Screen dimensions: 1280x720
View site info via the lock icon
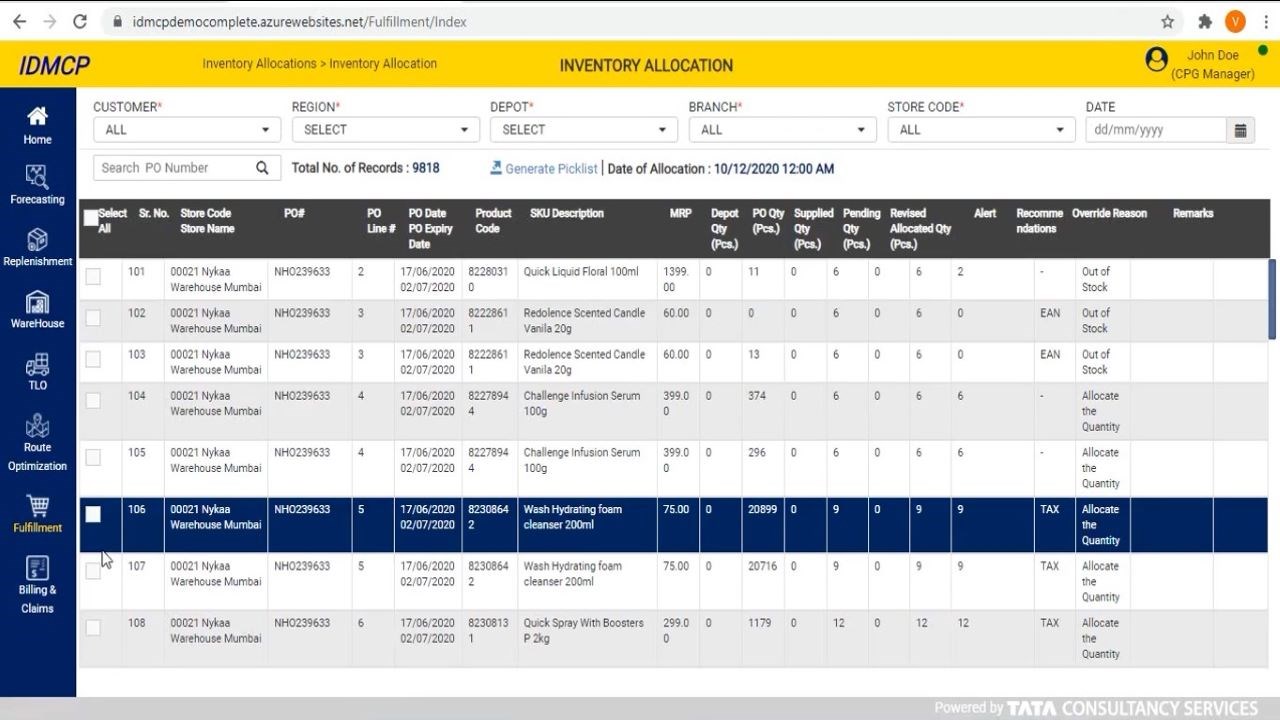coord(118,21)
